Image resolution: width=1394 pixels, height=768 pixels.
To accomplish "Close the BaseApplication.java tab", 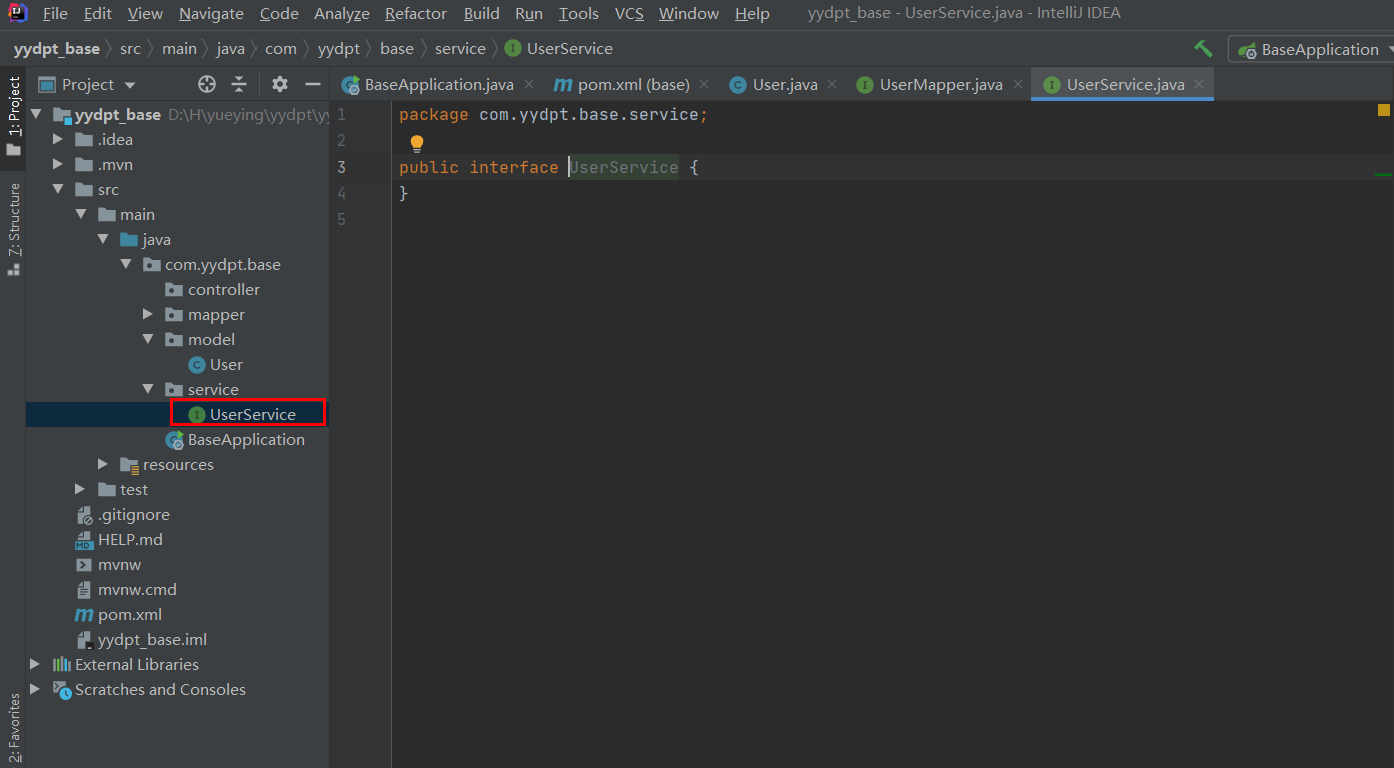I will (529, 85).
